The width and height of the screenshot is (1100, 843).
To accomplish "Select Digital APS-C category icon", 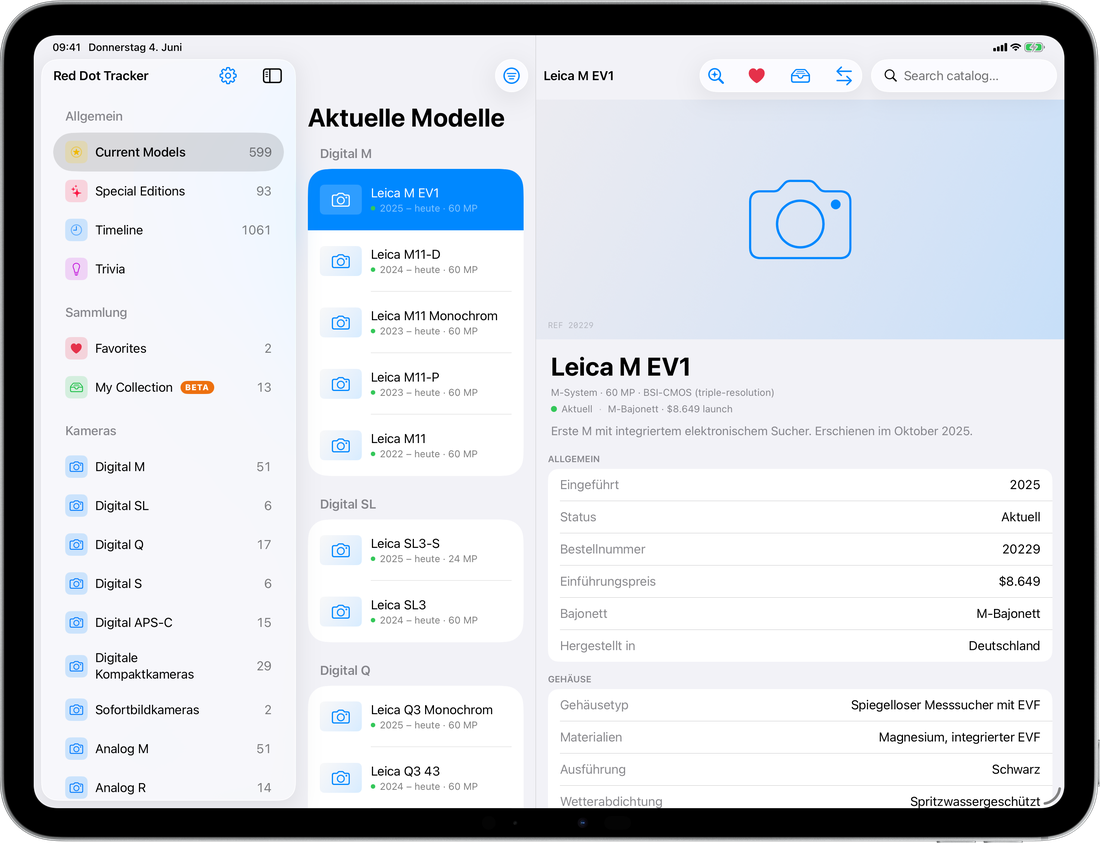I will 76,623.
